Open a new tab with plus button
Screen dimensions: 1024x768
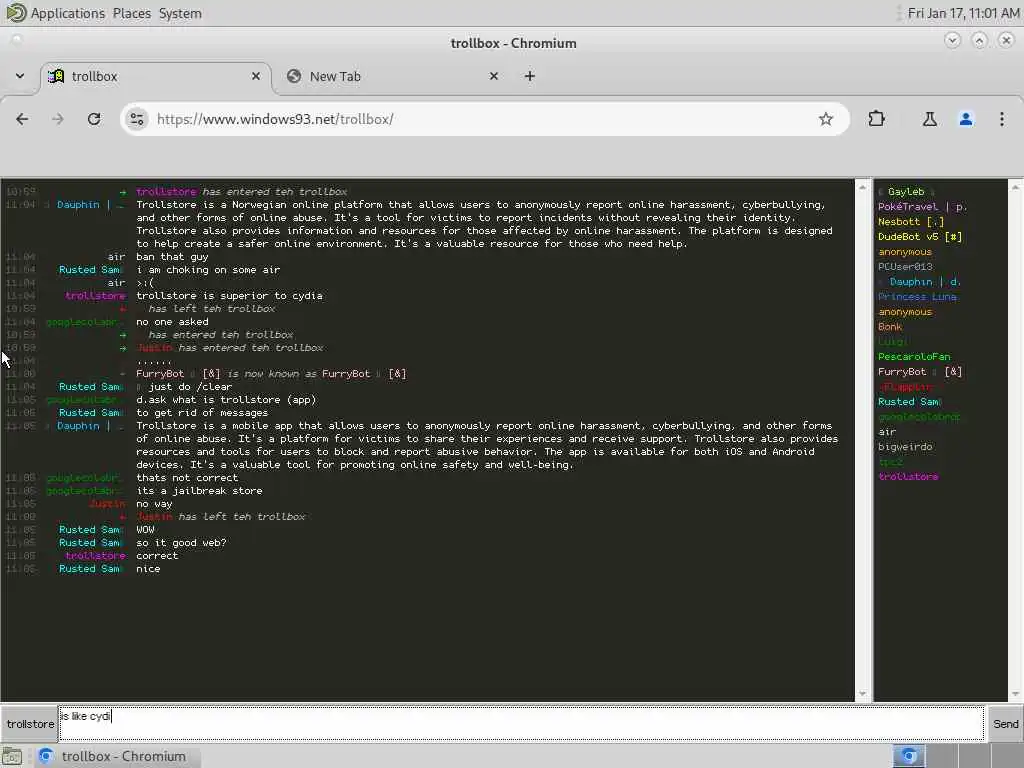click(530, 76)
